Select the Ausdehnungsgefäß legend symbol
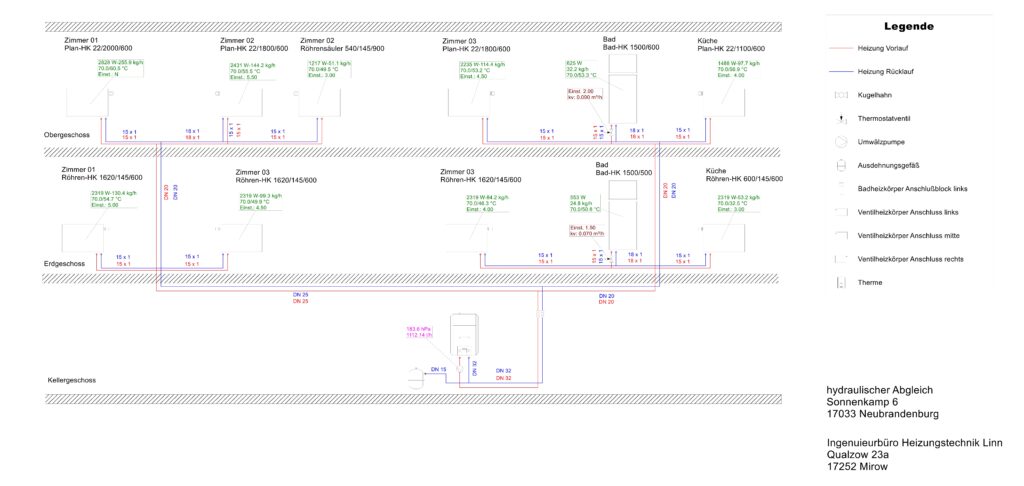 (840, 165)
